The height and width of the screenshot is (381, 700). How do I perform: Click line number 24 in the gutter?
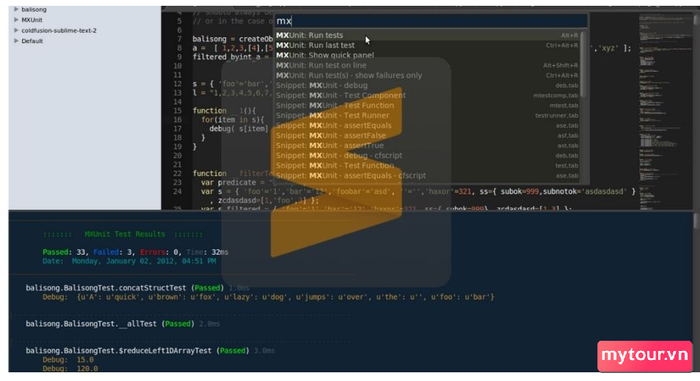[x=177, y=191]
